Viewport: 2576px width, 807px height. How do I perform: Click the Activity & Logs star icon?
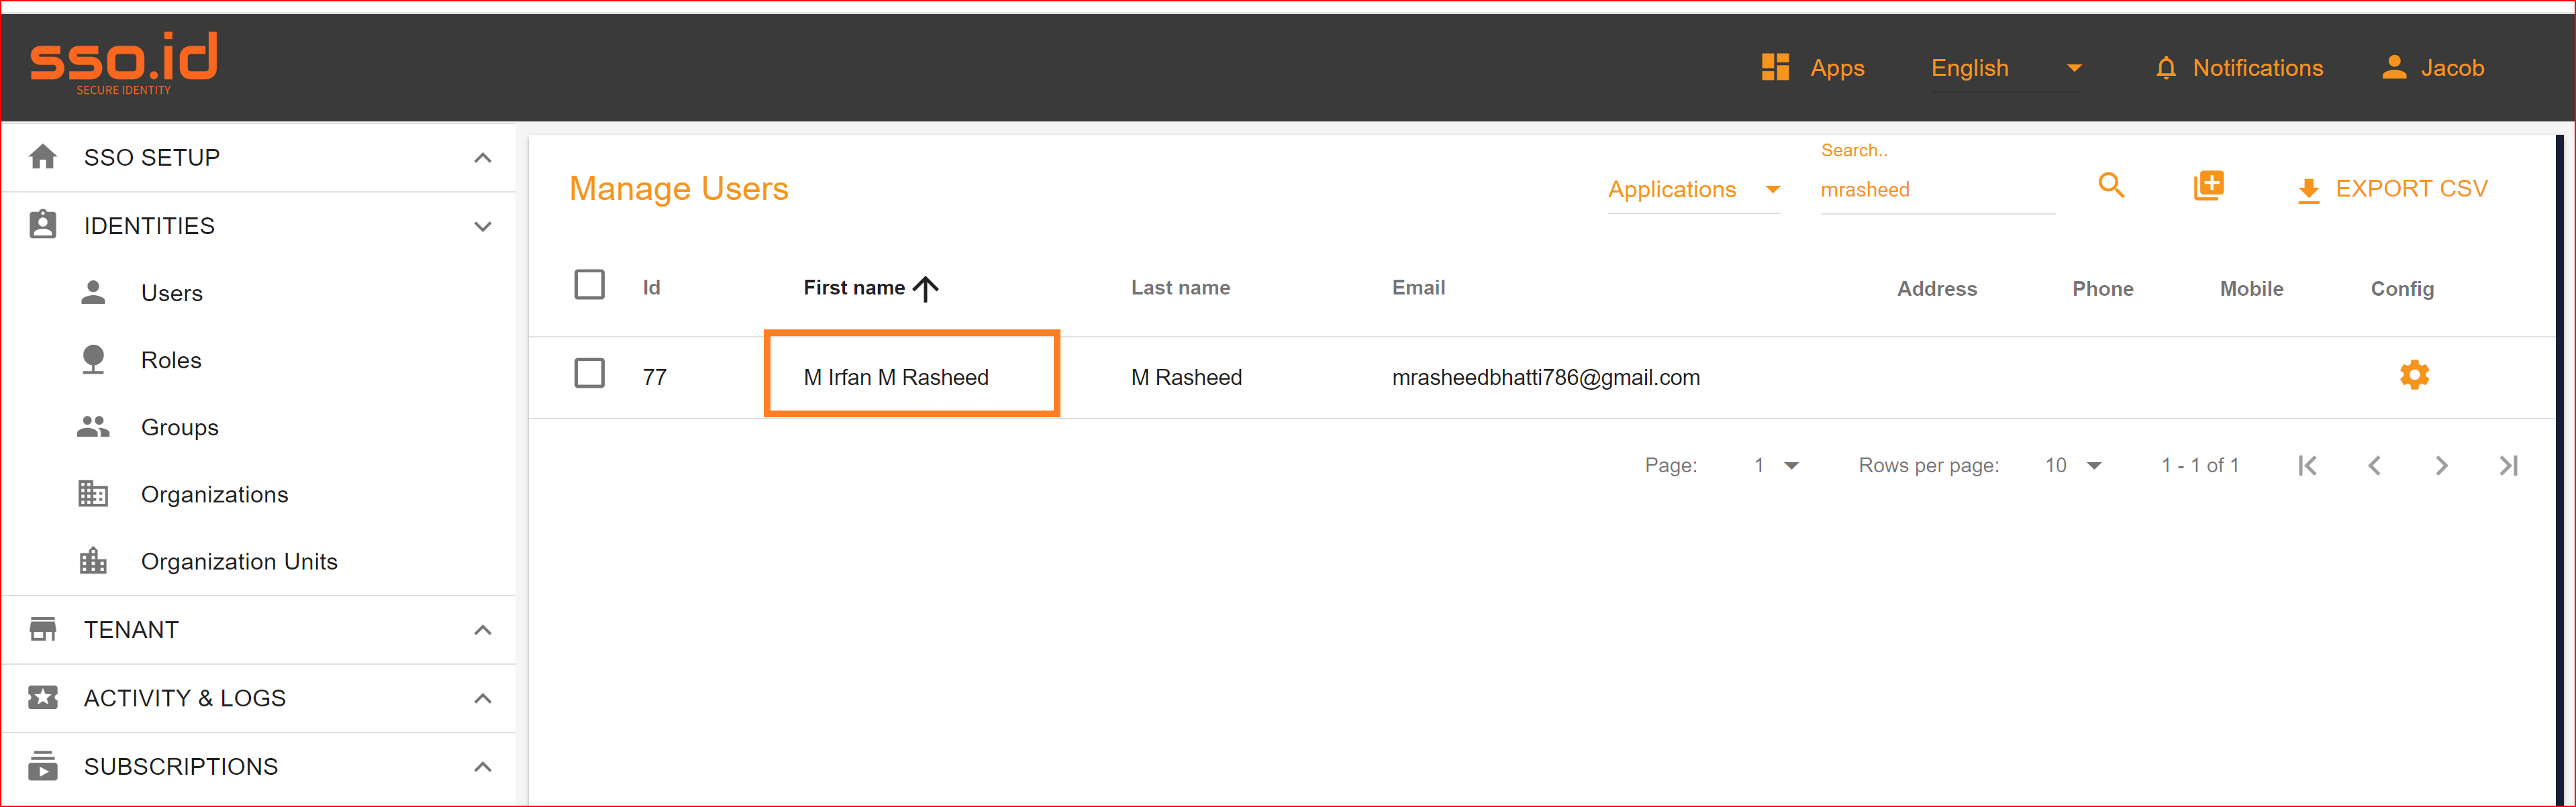pos(43,697)
